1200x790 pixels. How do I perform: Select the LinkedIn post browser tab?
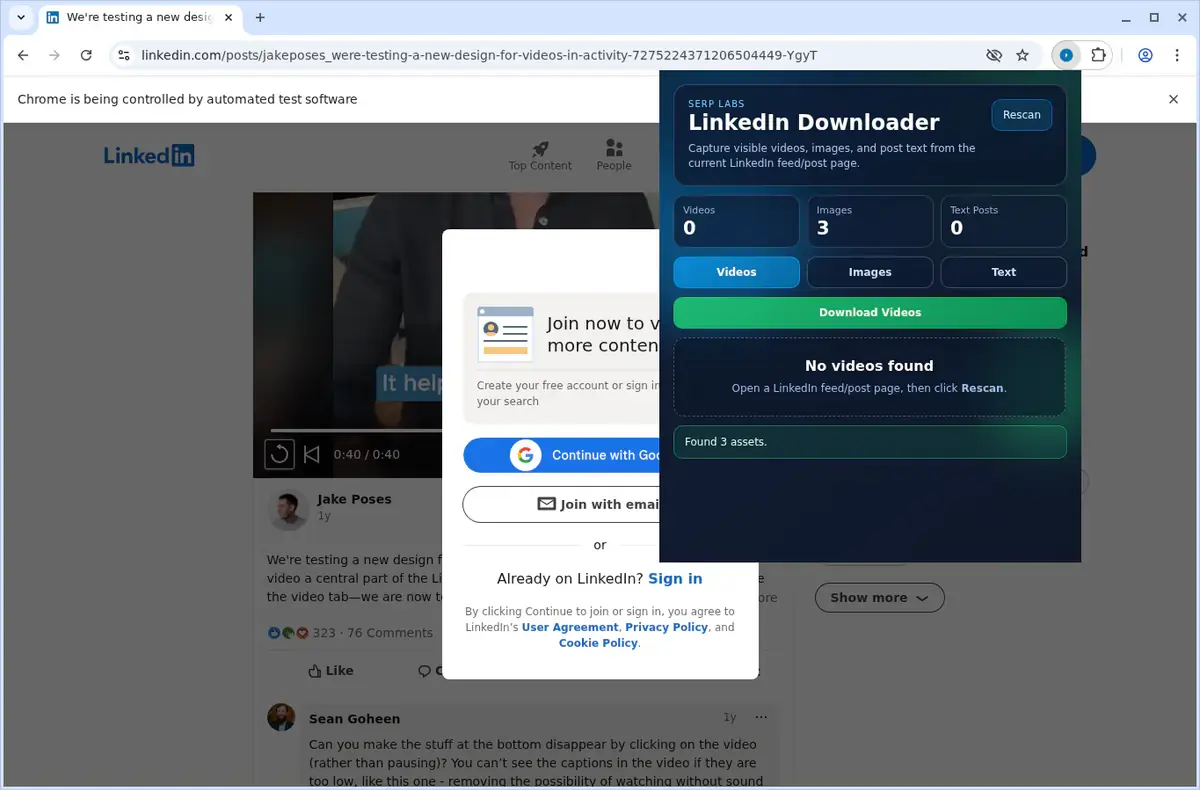click(x=140, y=17)
